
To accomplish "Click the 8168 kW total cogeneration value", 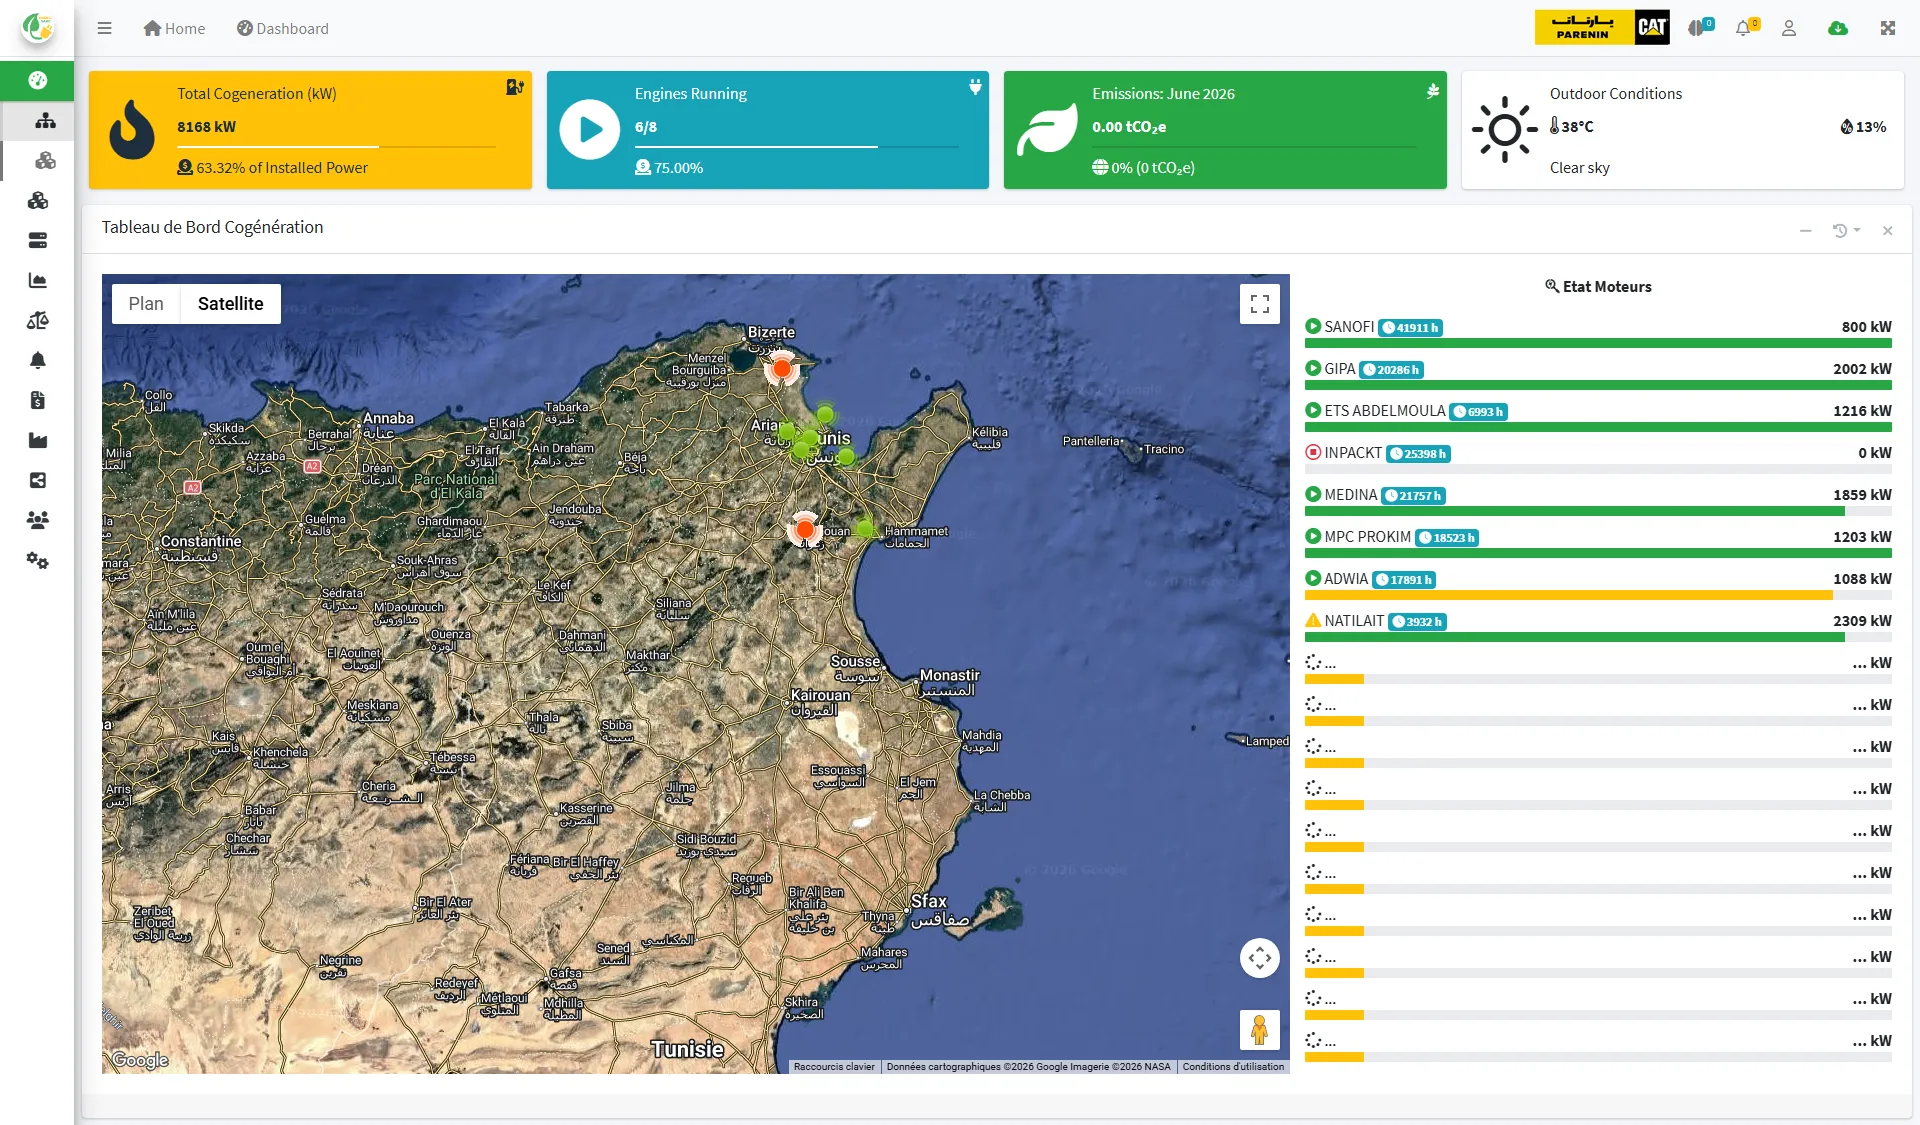I will pos(207,127).
